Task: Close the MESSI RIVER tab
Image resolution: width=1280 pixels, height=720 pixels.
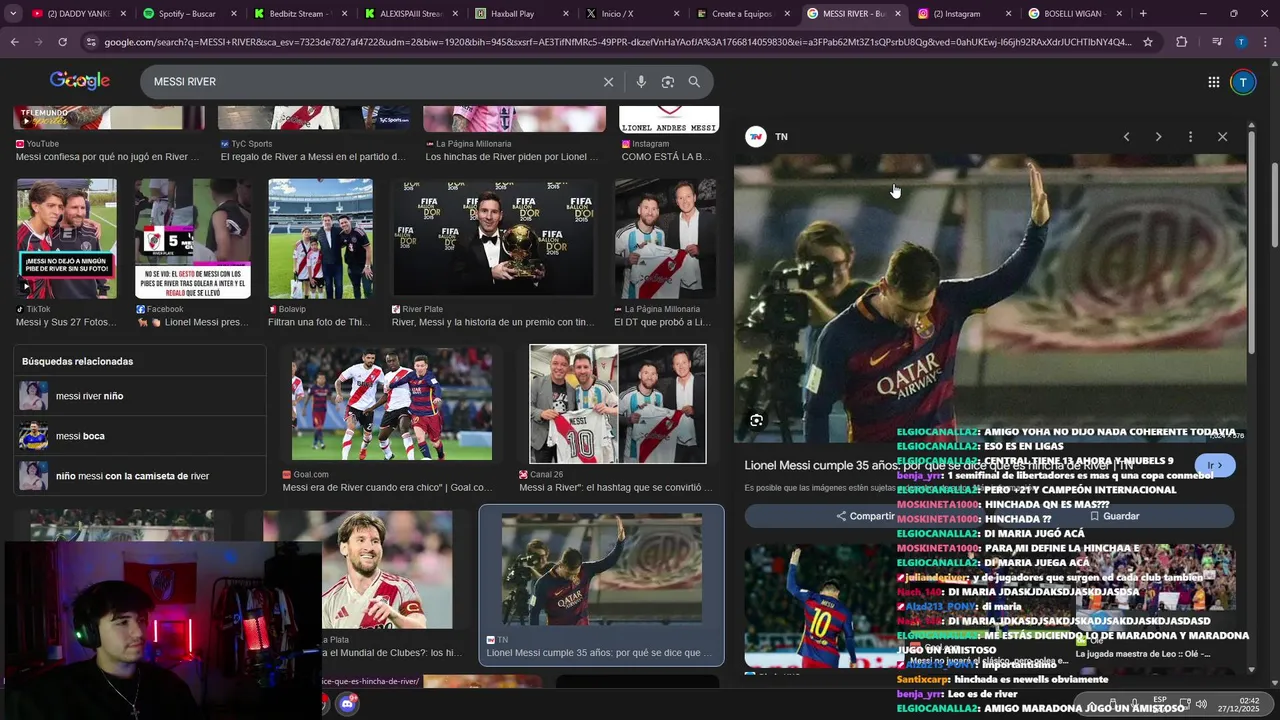Action: click(x=897, y=14)
